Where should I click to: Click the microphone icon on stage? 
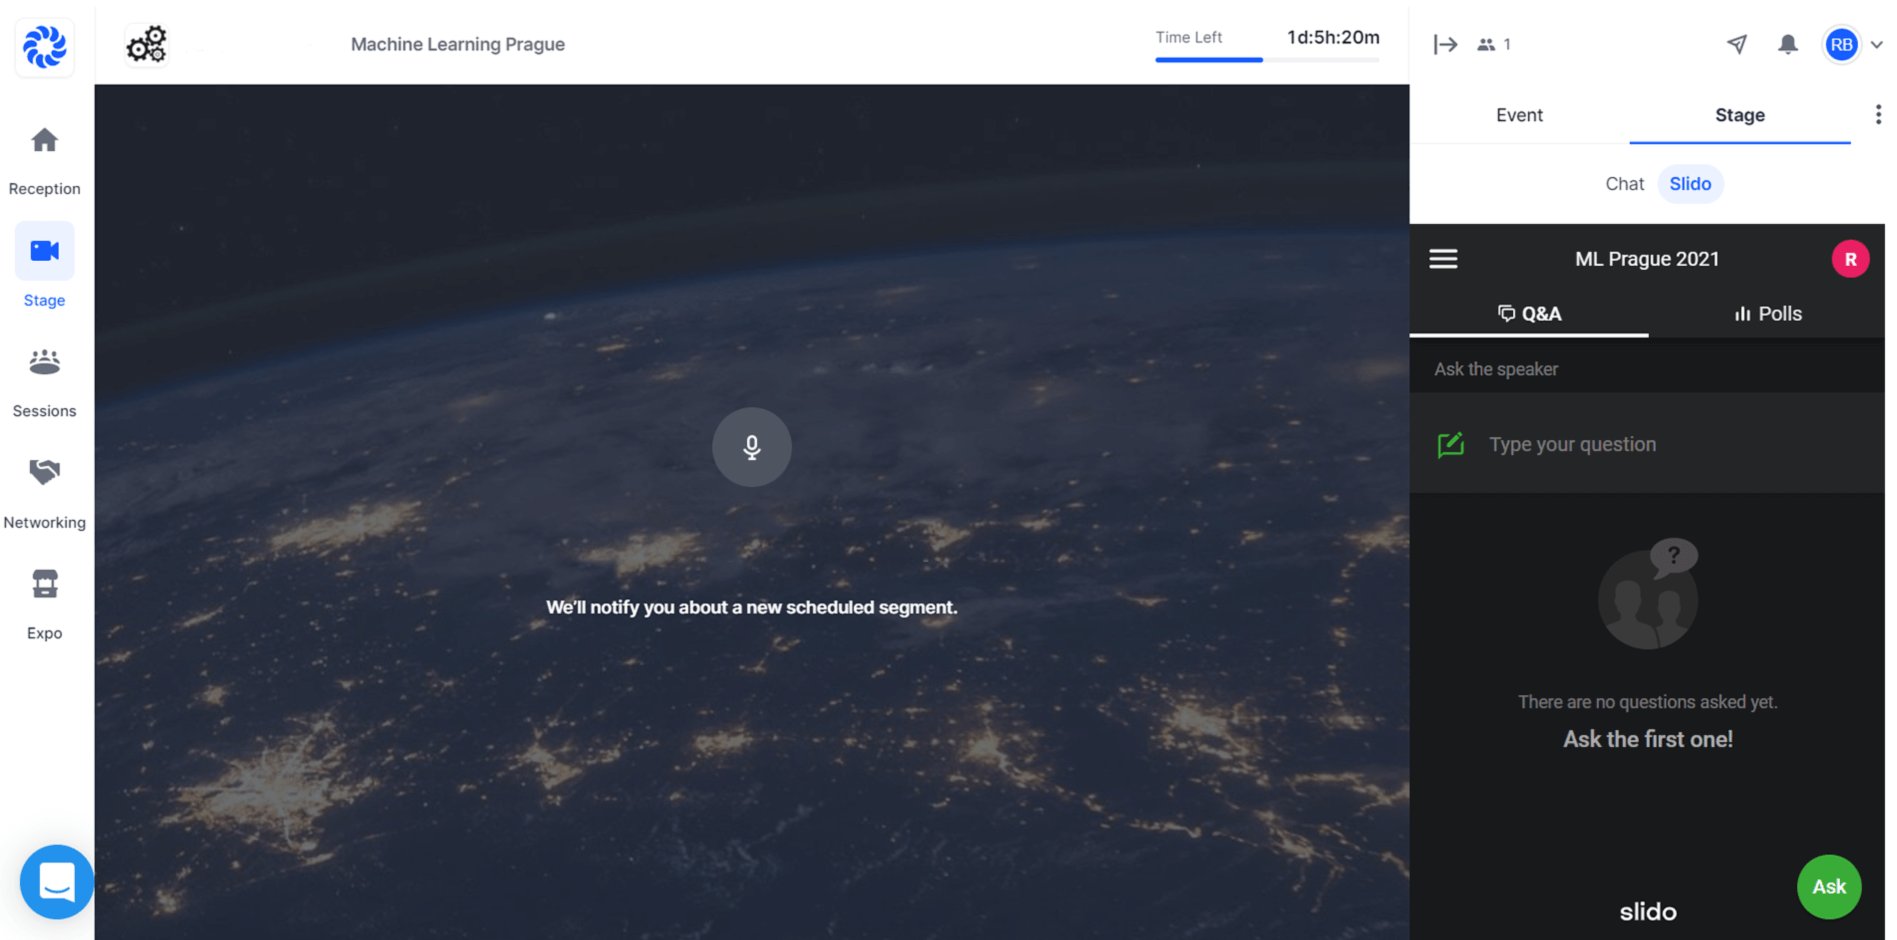pyautogui.click(x=752, y=447)
